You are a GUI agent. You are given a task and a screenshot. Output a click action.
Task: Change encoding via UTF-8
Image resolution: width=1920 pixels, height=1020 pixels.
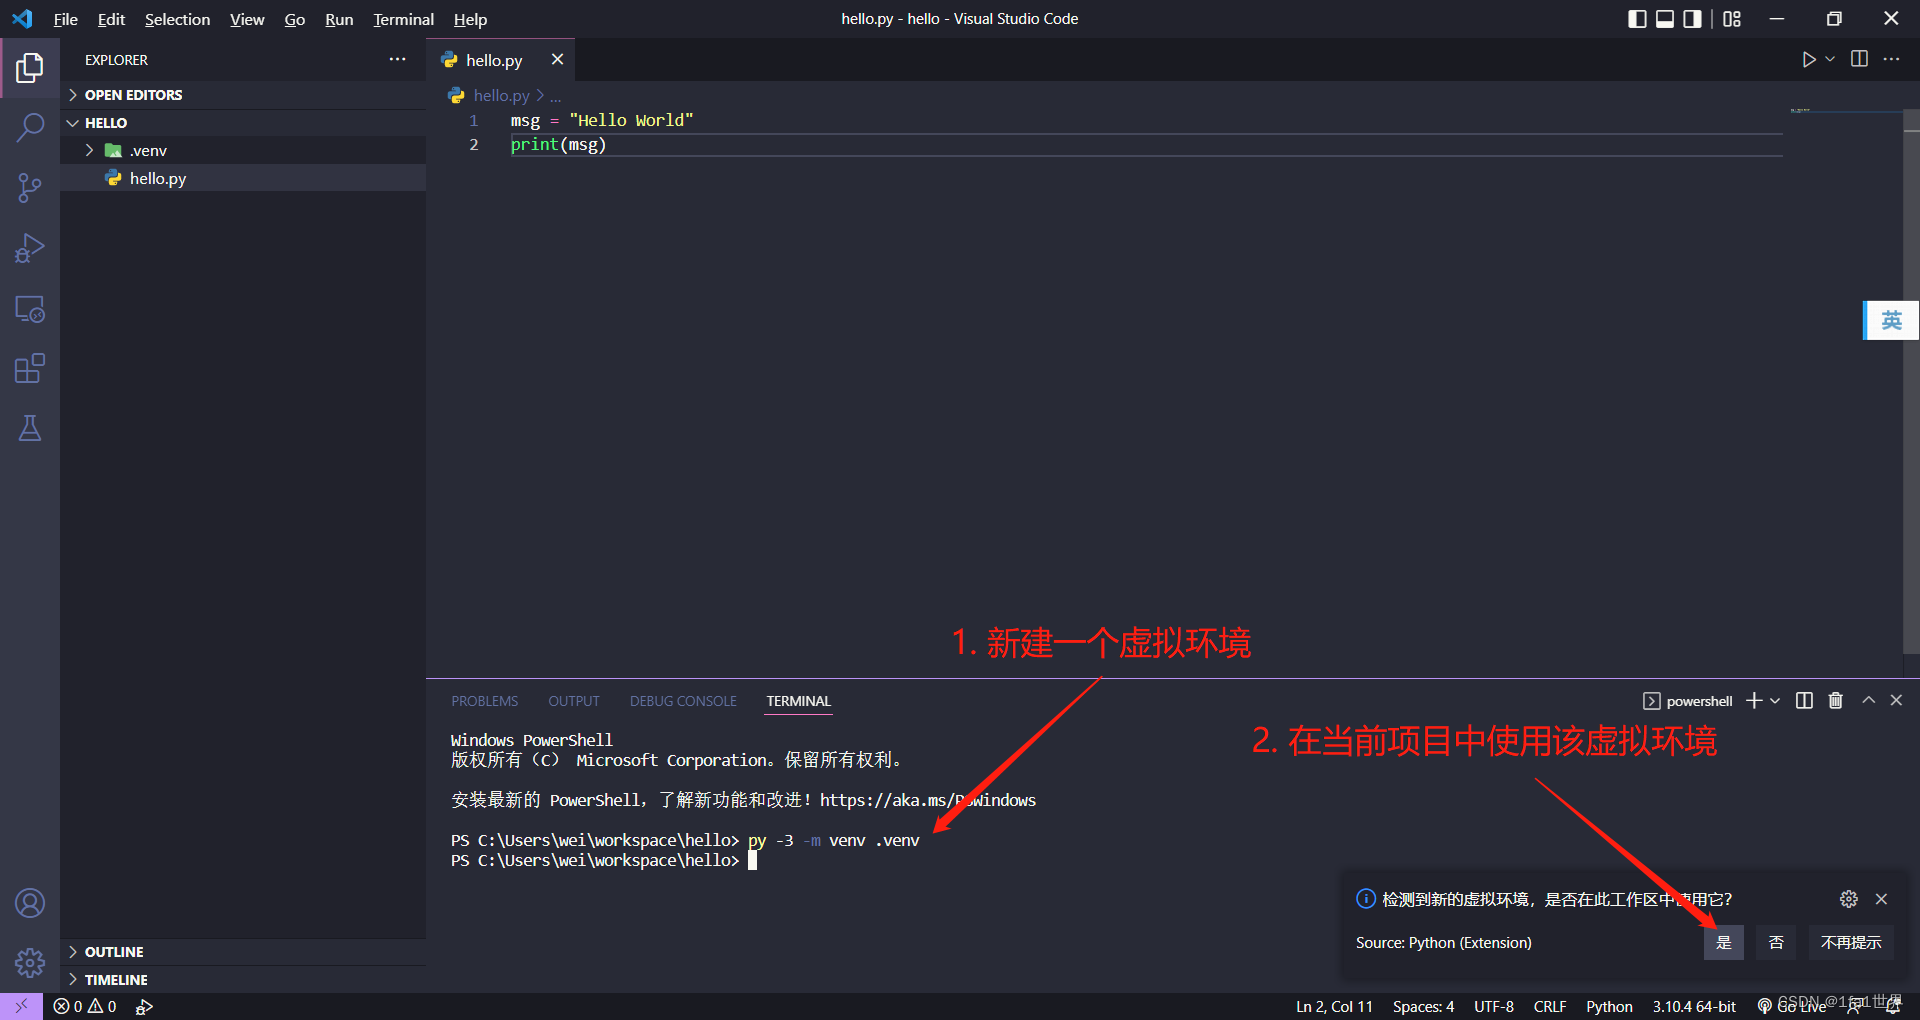click(x=1494, y=1007)
